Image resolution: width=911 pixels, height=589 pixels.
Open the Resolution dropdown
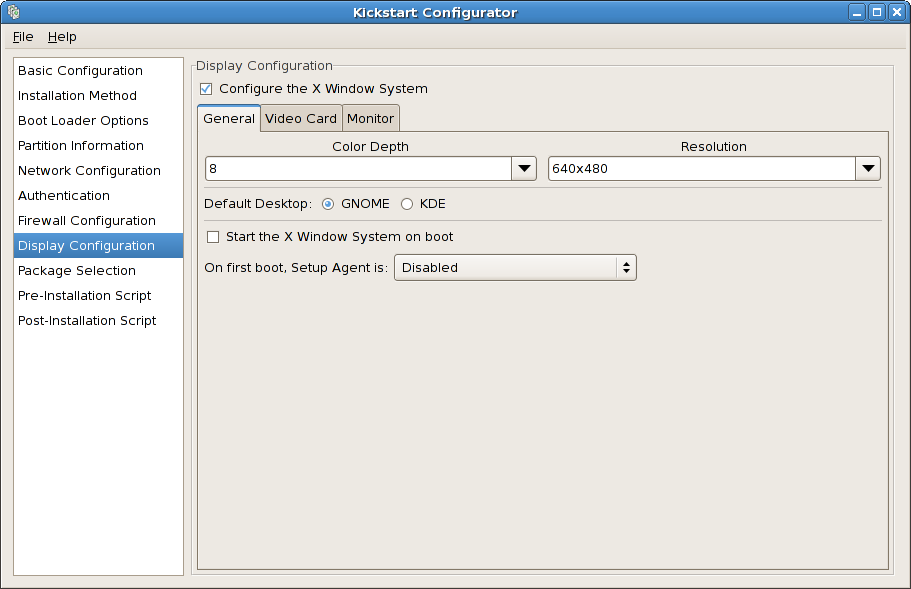point(867,168)
